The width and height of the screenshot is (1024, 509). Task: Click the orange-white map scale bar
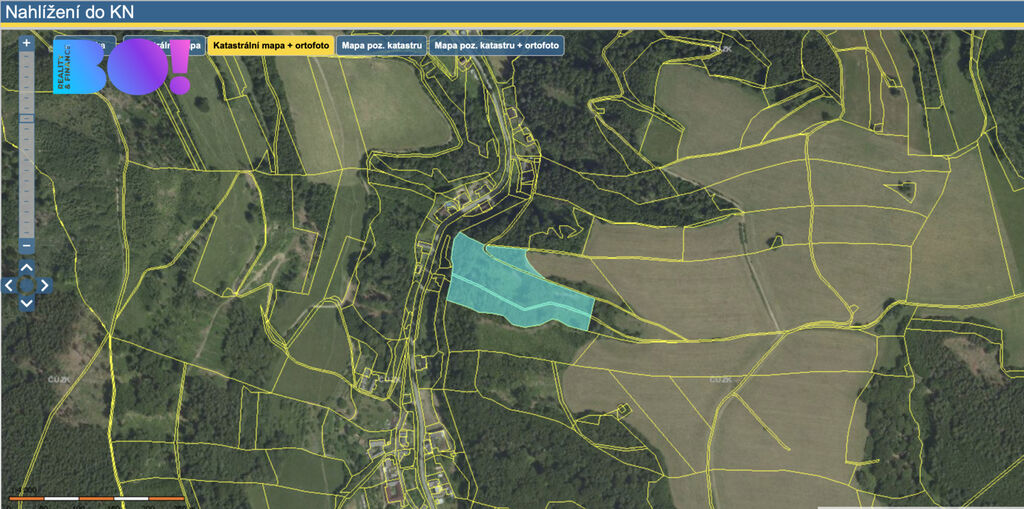(x=97, y=497)
